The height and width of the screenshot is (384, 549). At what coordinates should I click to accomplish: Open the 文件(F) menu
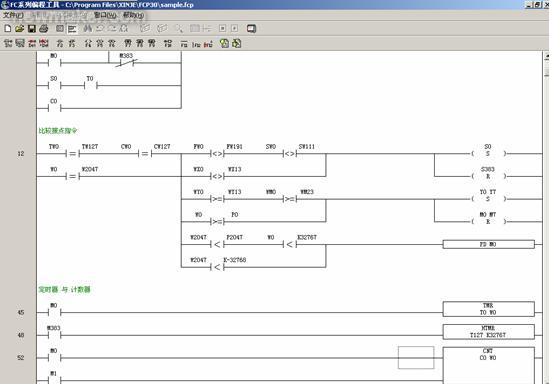[x=13, y=15]
